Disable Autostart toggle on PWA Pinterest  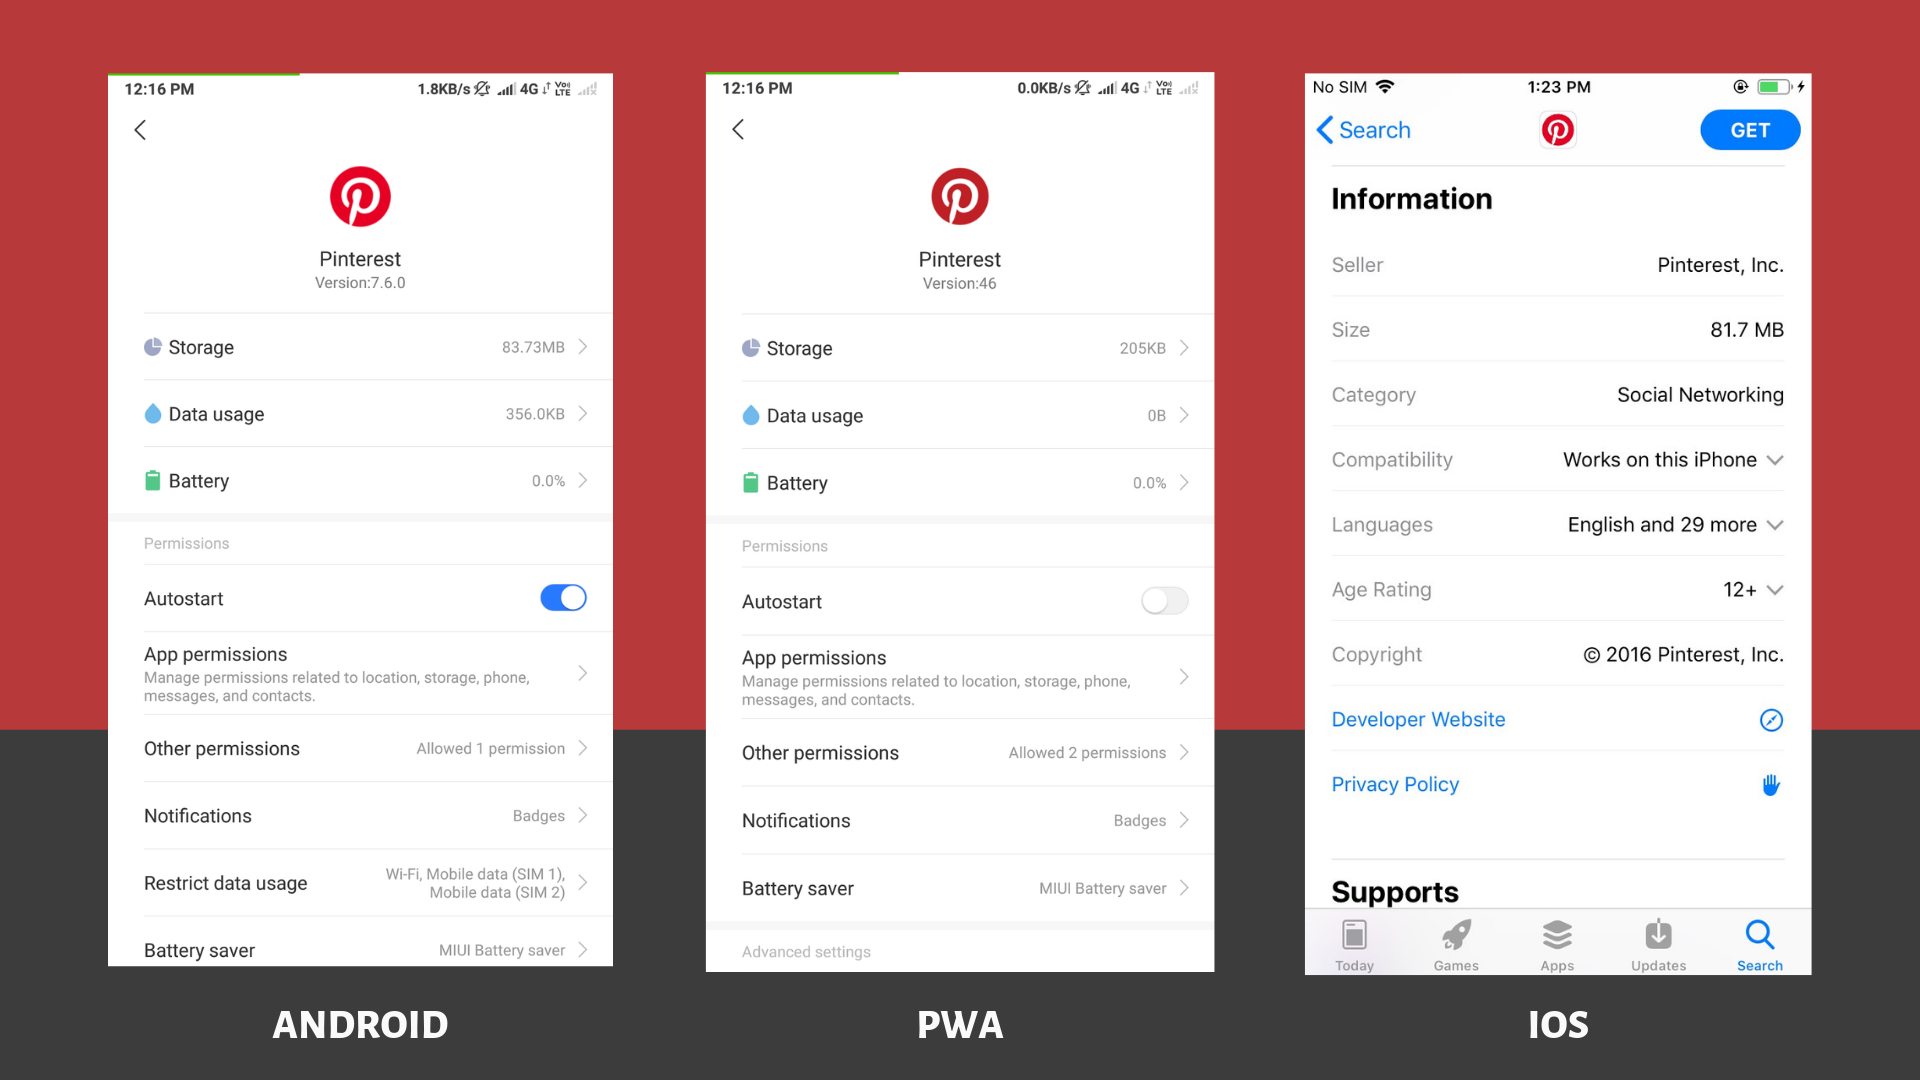(x=1163, y=601)
